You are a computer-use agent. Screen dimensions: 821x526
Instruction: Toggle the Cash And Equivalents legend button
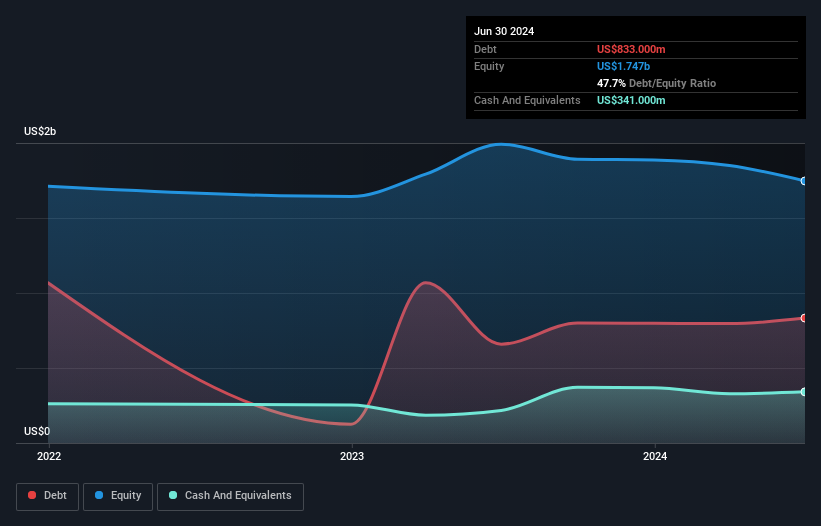(x=230, y=496)
